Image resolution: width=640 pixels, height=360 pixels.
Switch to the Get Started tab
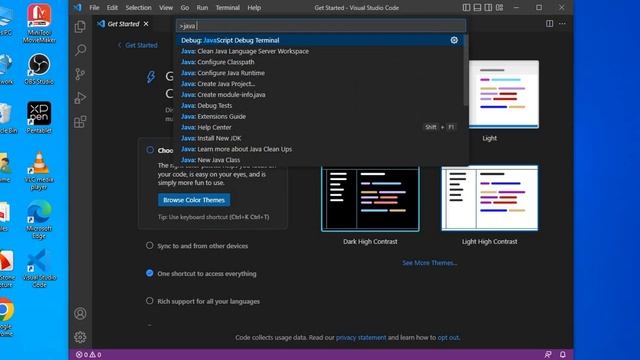pyautogui.click(x=123, y=24)
